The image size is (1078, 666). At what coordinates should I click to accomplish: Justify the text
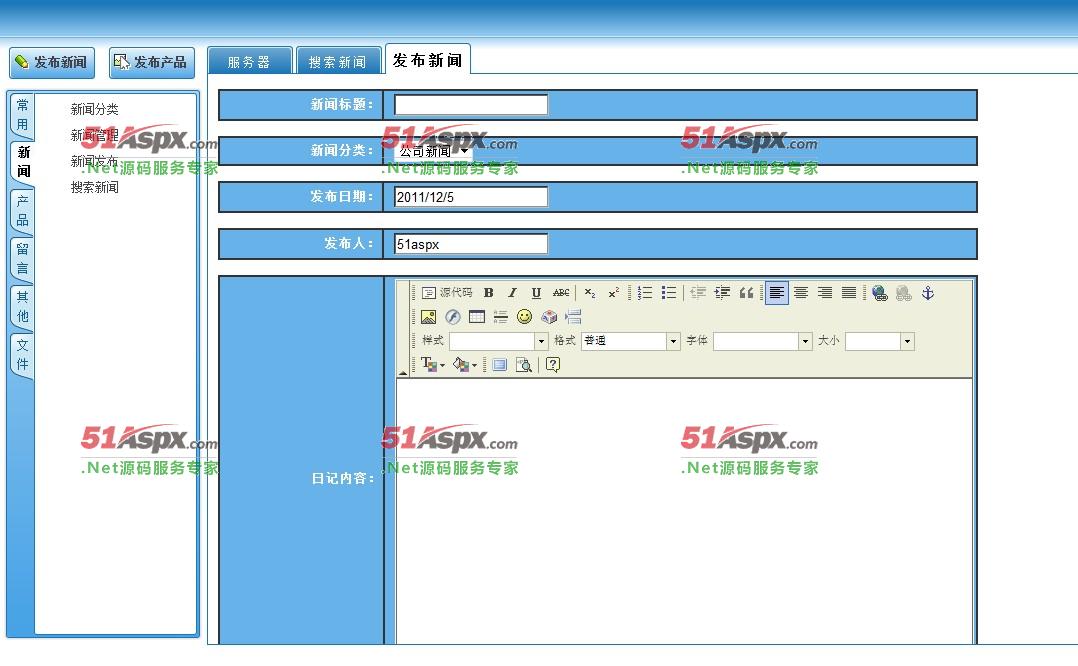(x=849, y=293)
